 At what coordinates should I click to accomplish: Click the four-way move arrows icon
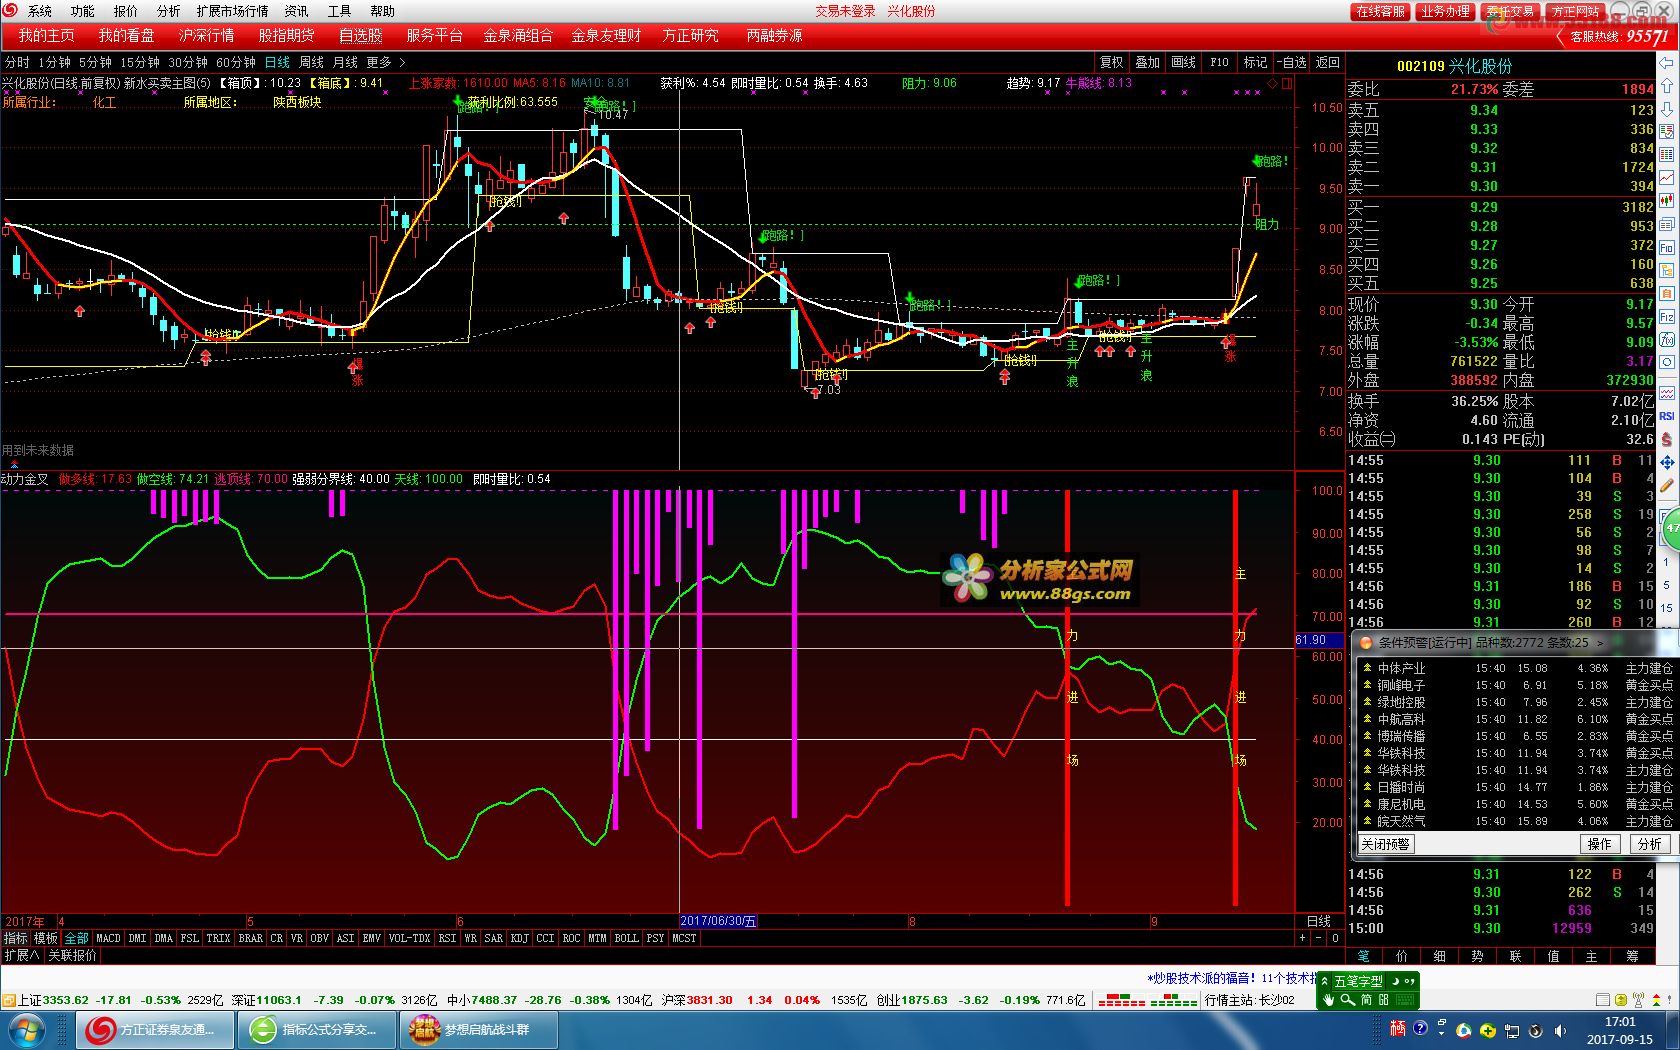tap(1667, 462)
